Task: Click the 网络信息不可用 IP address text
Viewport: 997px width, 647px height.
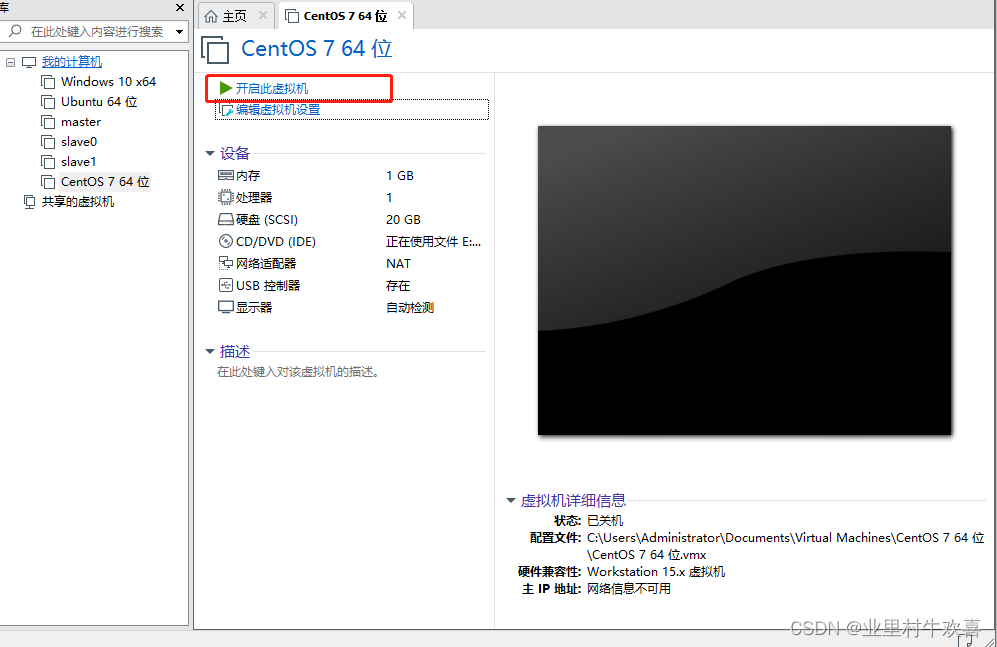Action: [628, 589]
